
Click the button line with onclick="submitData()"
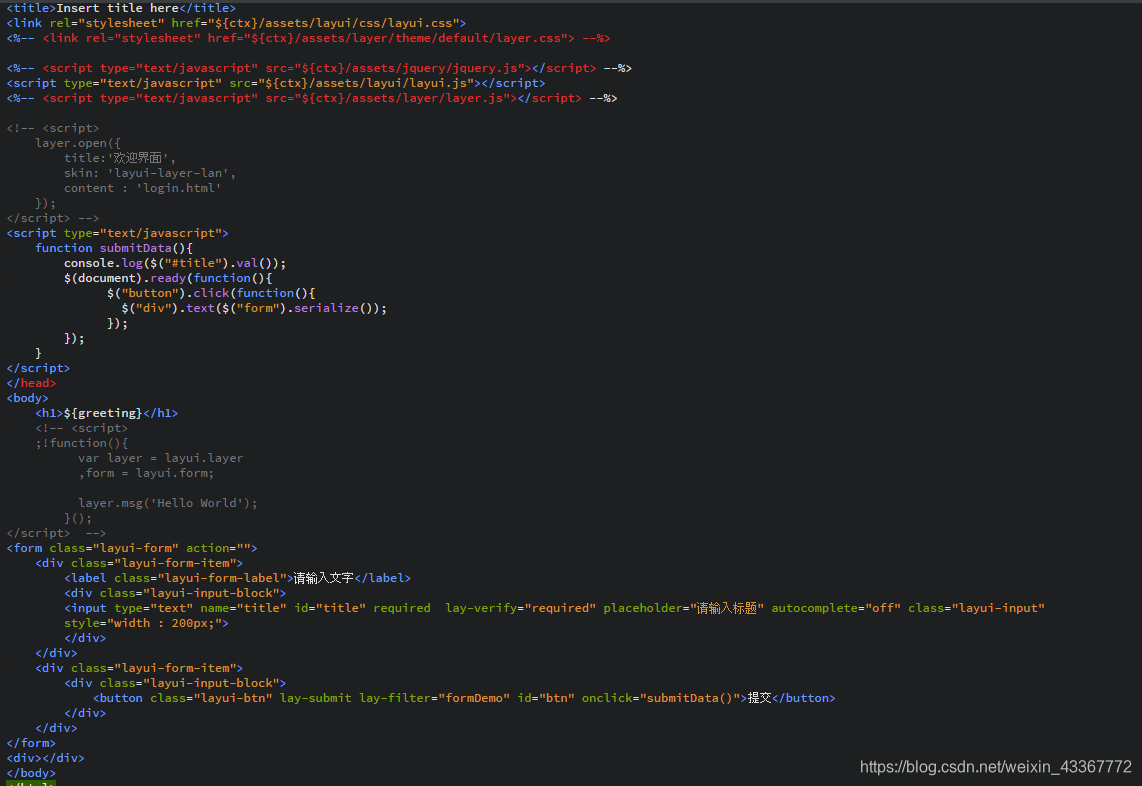point(464,698)
